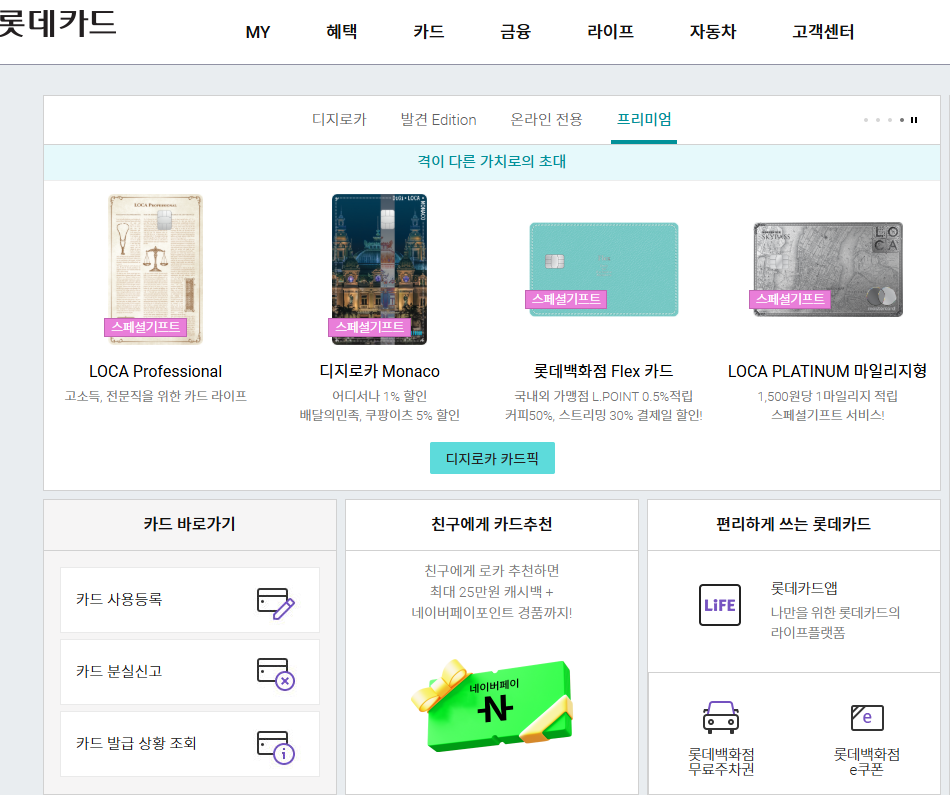Click the 롯데백화점 e쿠폰 icon

(867, 718)
